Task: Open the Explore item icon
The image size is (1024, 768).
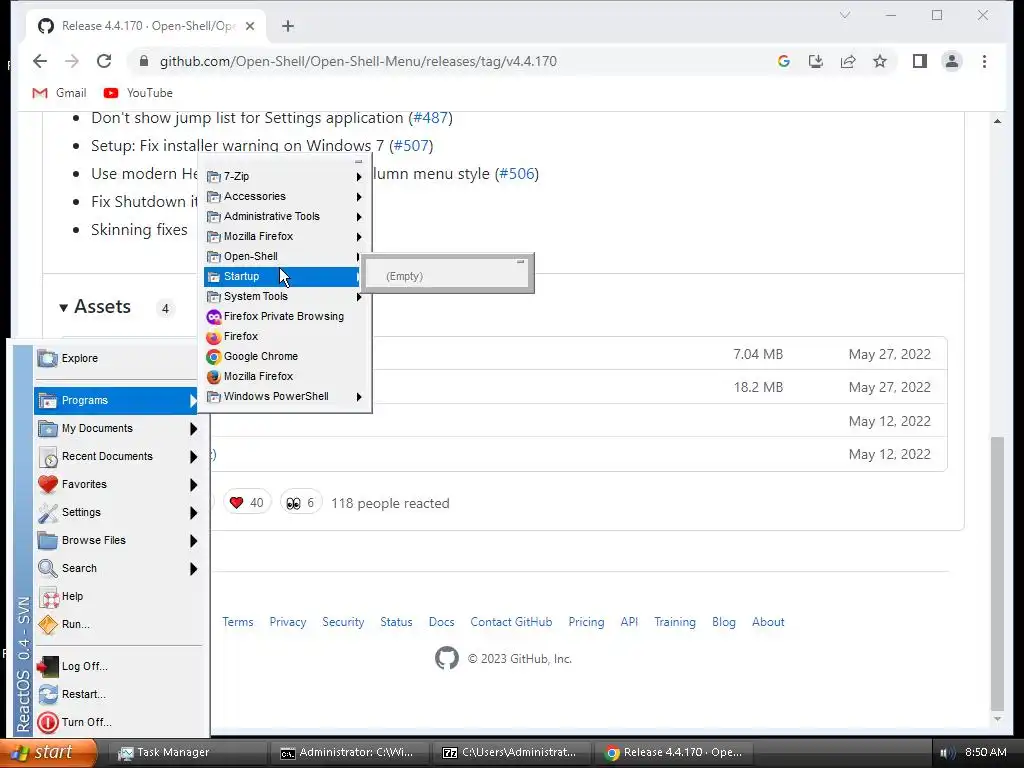Action: (x=47, y=359)
